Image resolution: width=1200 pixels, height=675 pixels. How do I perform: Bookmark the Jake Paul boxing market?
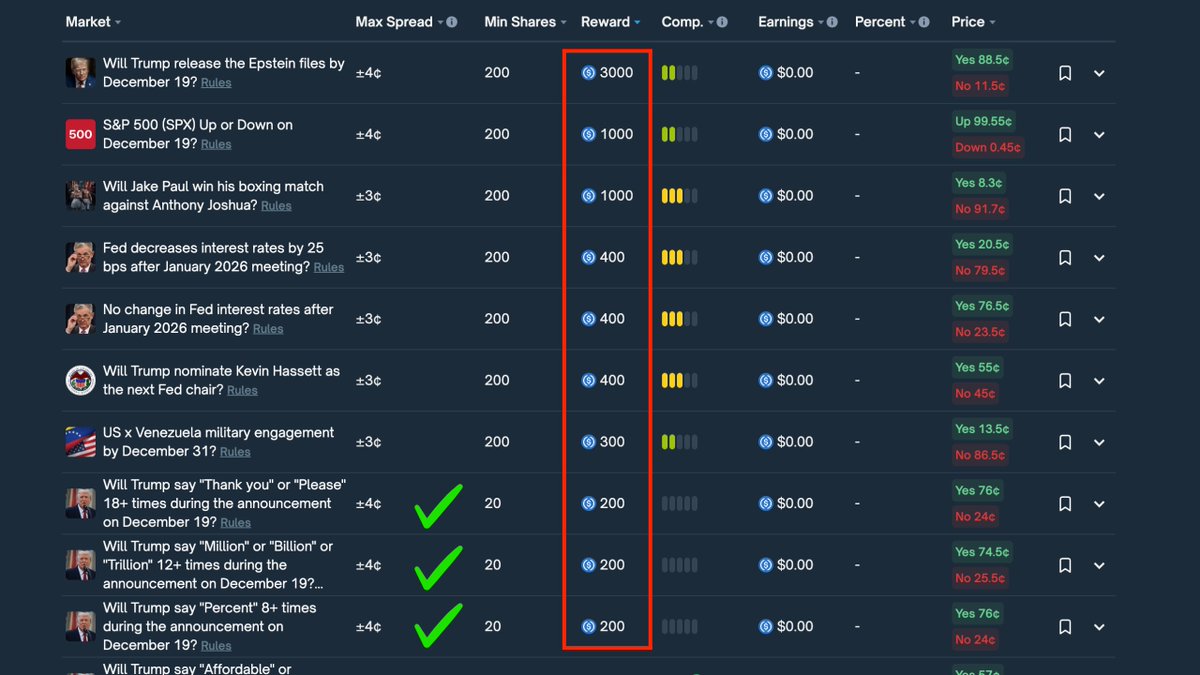pos(1065,195)
